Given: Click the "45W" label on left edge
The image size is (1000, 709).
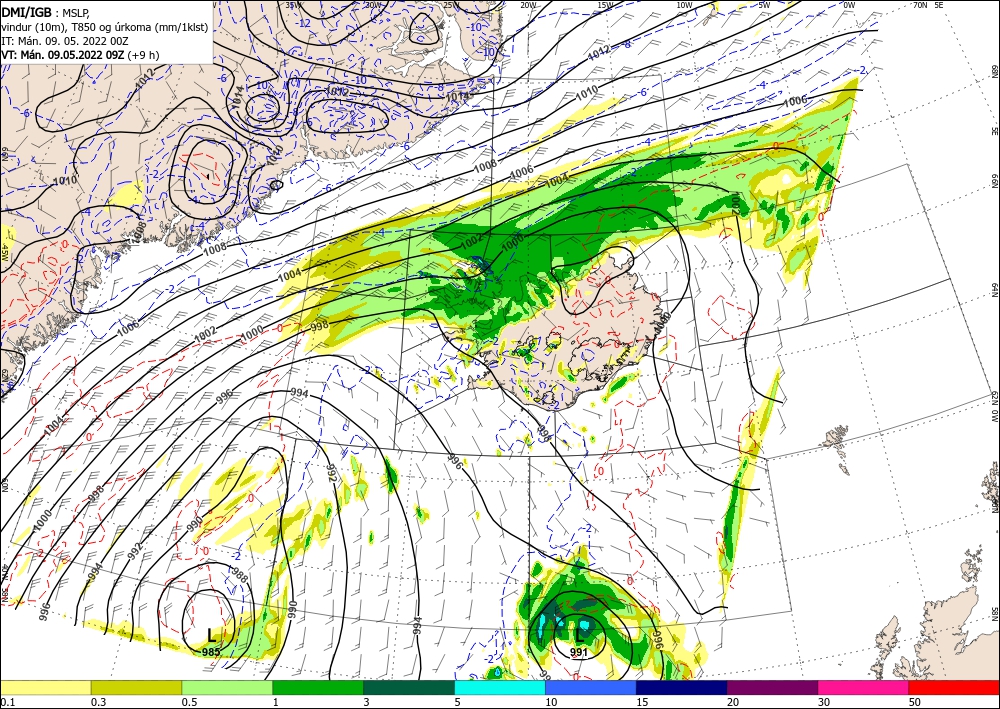Looking at the screenshot, I should (x=4, y=253).
